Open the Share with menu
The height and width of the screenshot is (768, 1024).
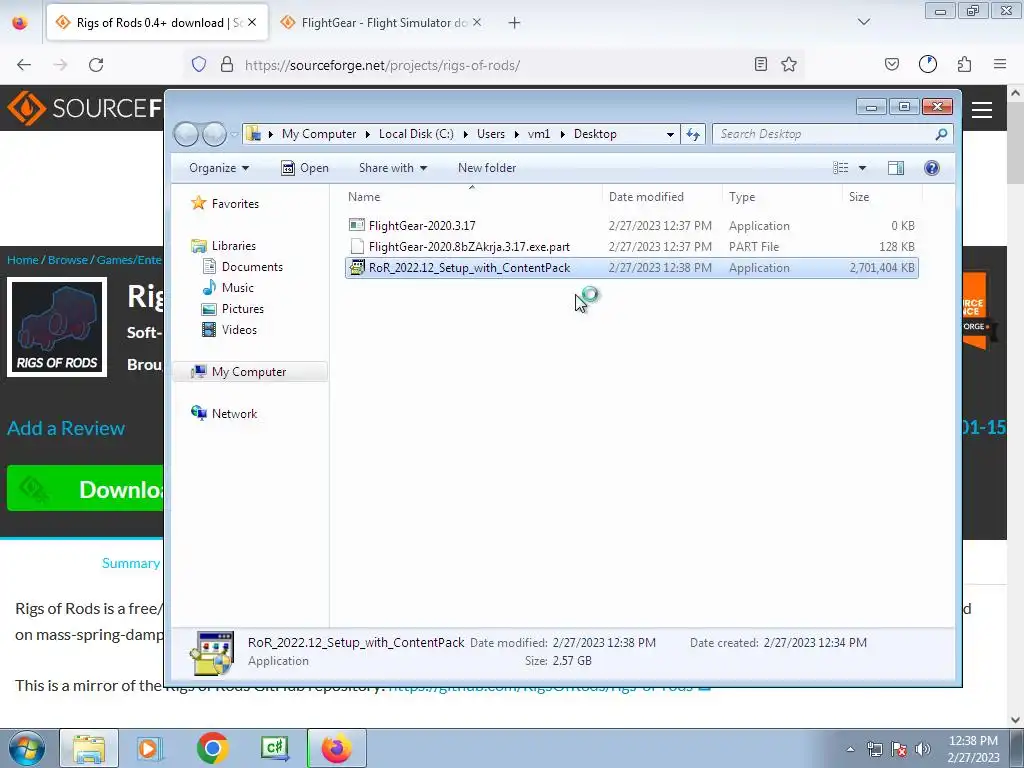[392, 168]
